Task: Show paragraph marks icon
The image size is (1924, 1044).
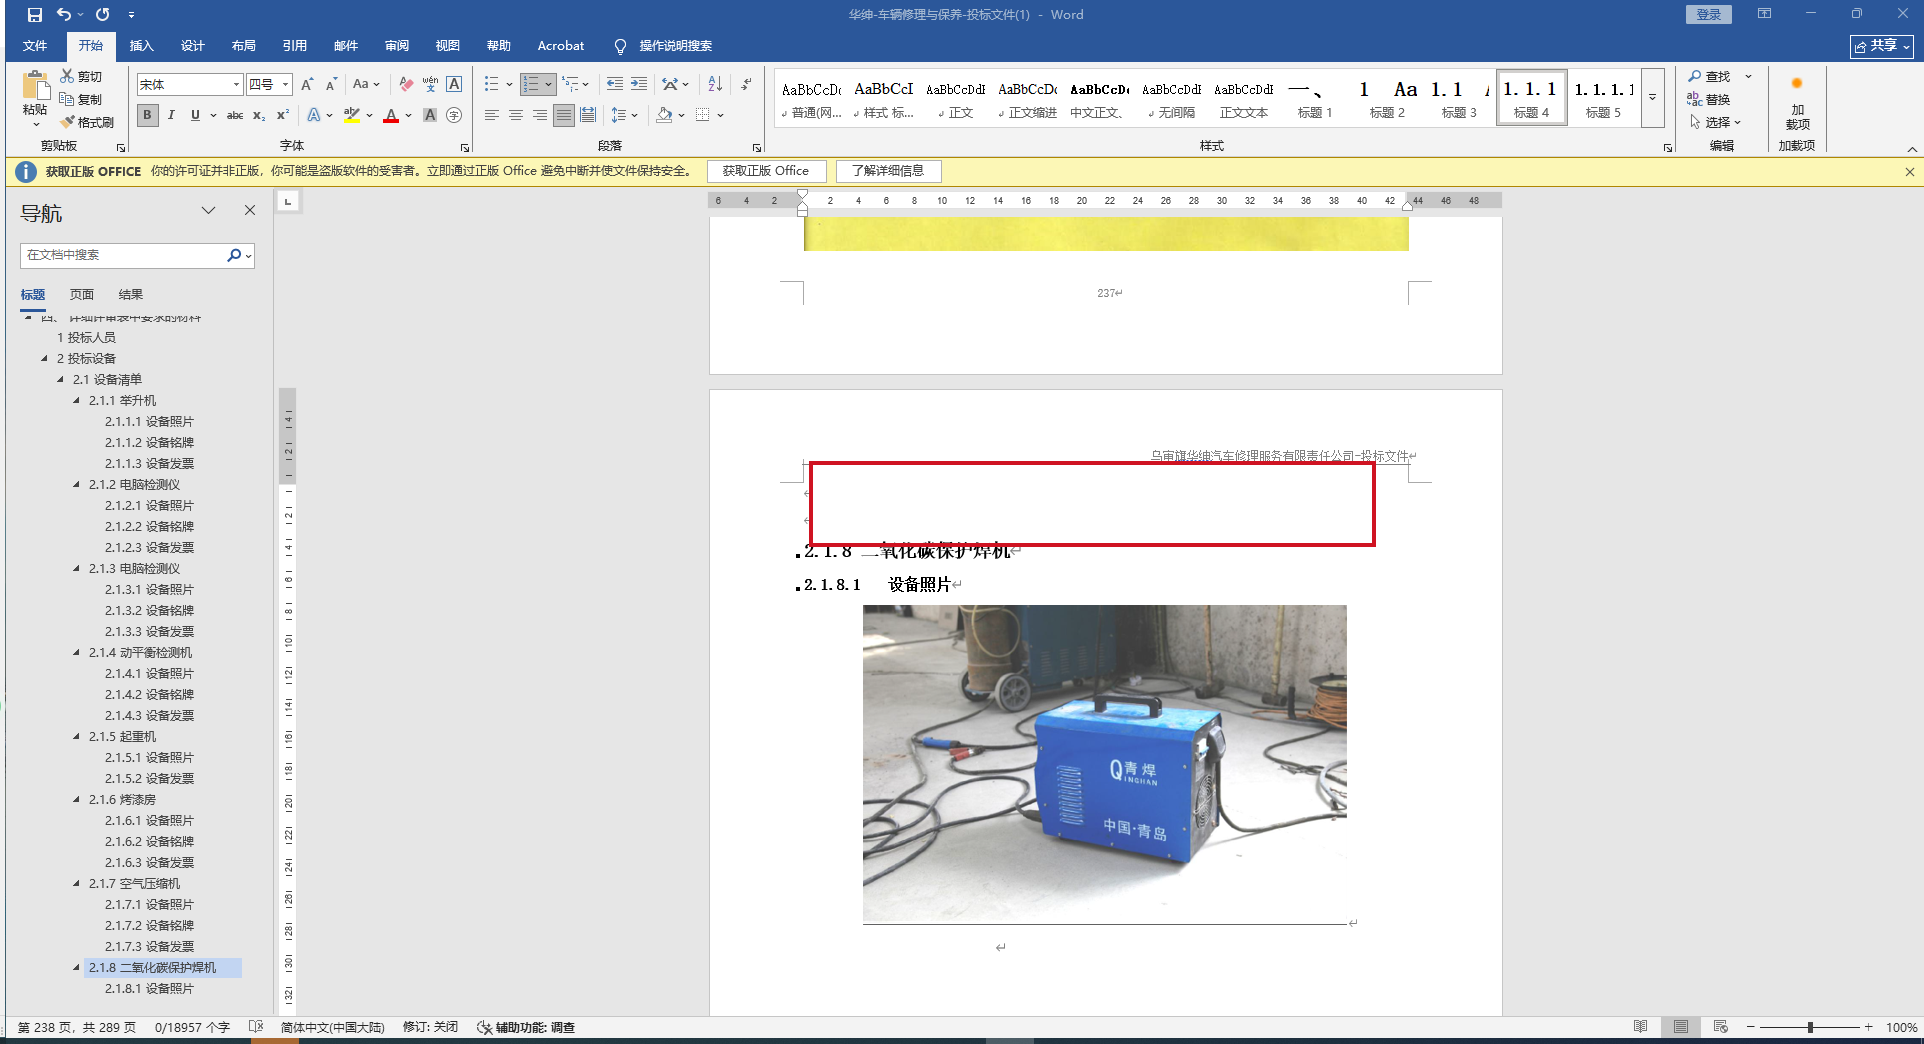Action: pos(746,84)
